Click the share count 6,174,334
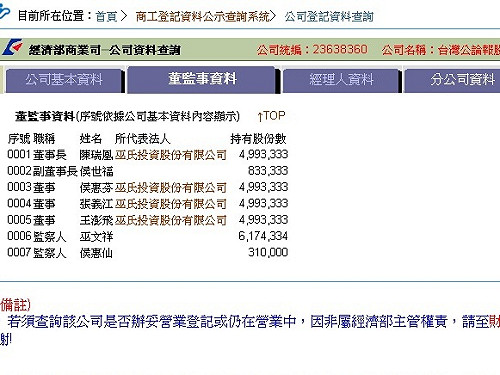This screenshot has height=375, width=500. point(263,236)
